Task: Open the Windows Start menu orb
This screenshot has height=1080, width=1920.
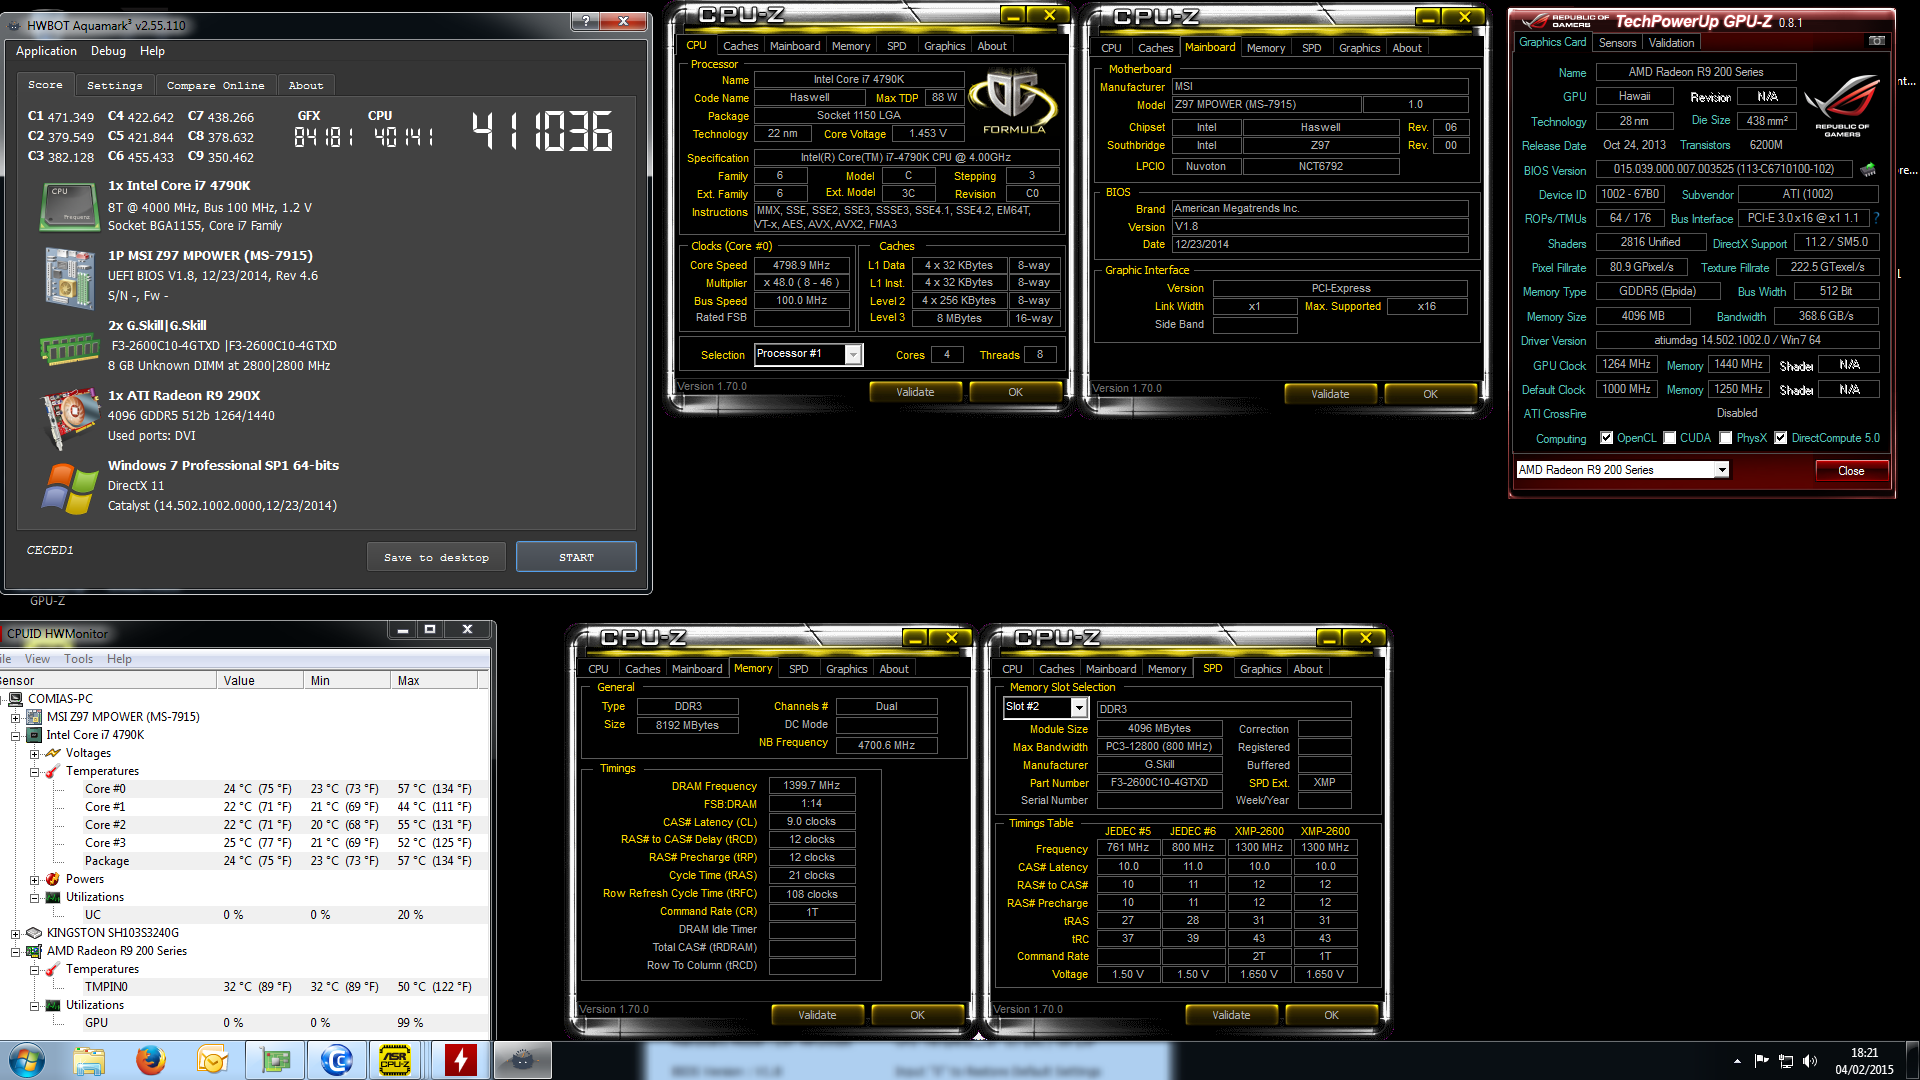Action: tap(27, 1060)
